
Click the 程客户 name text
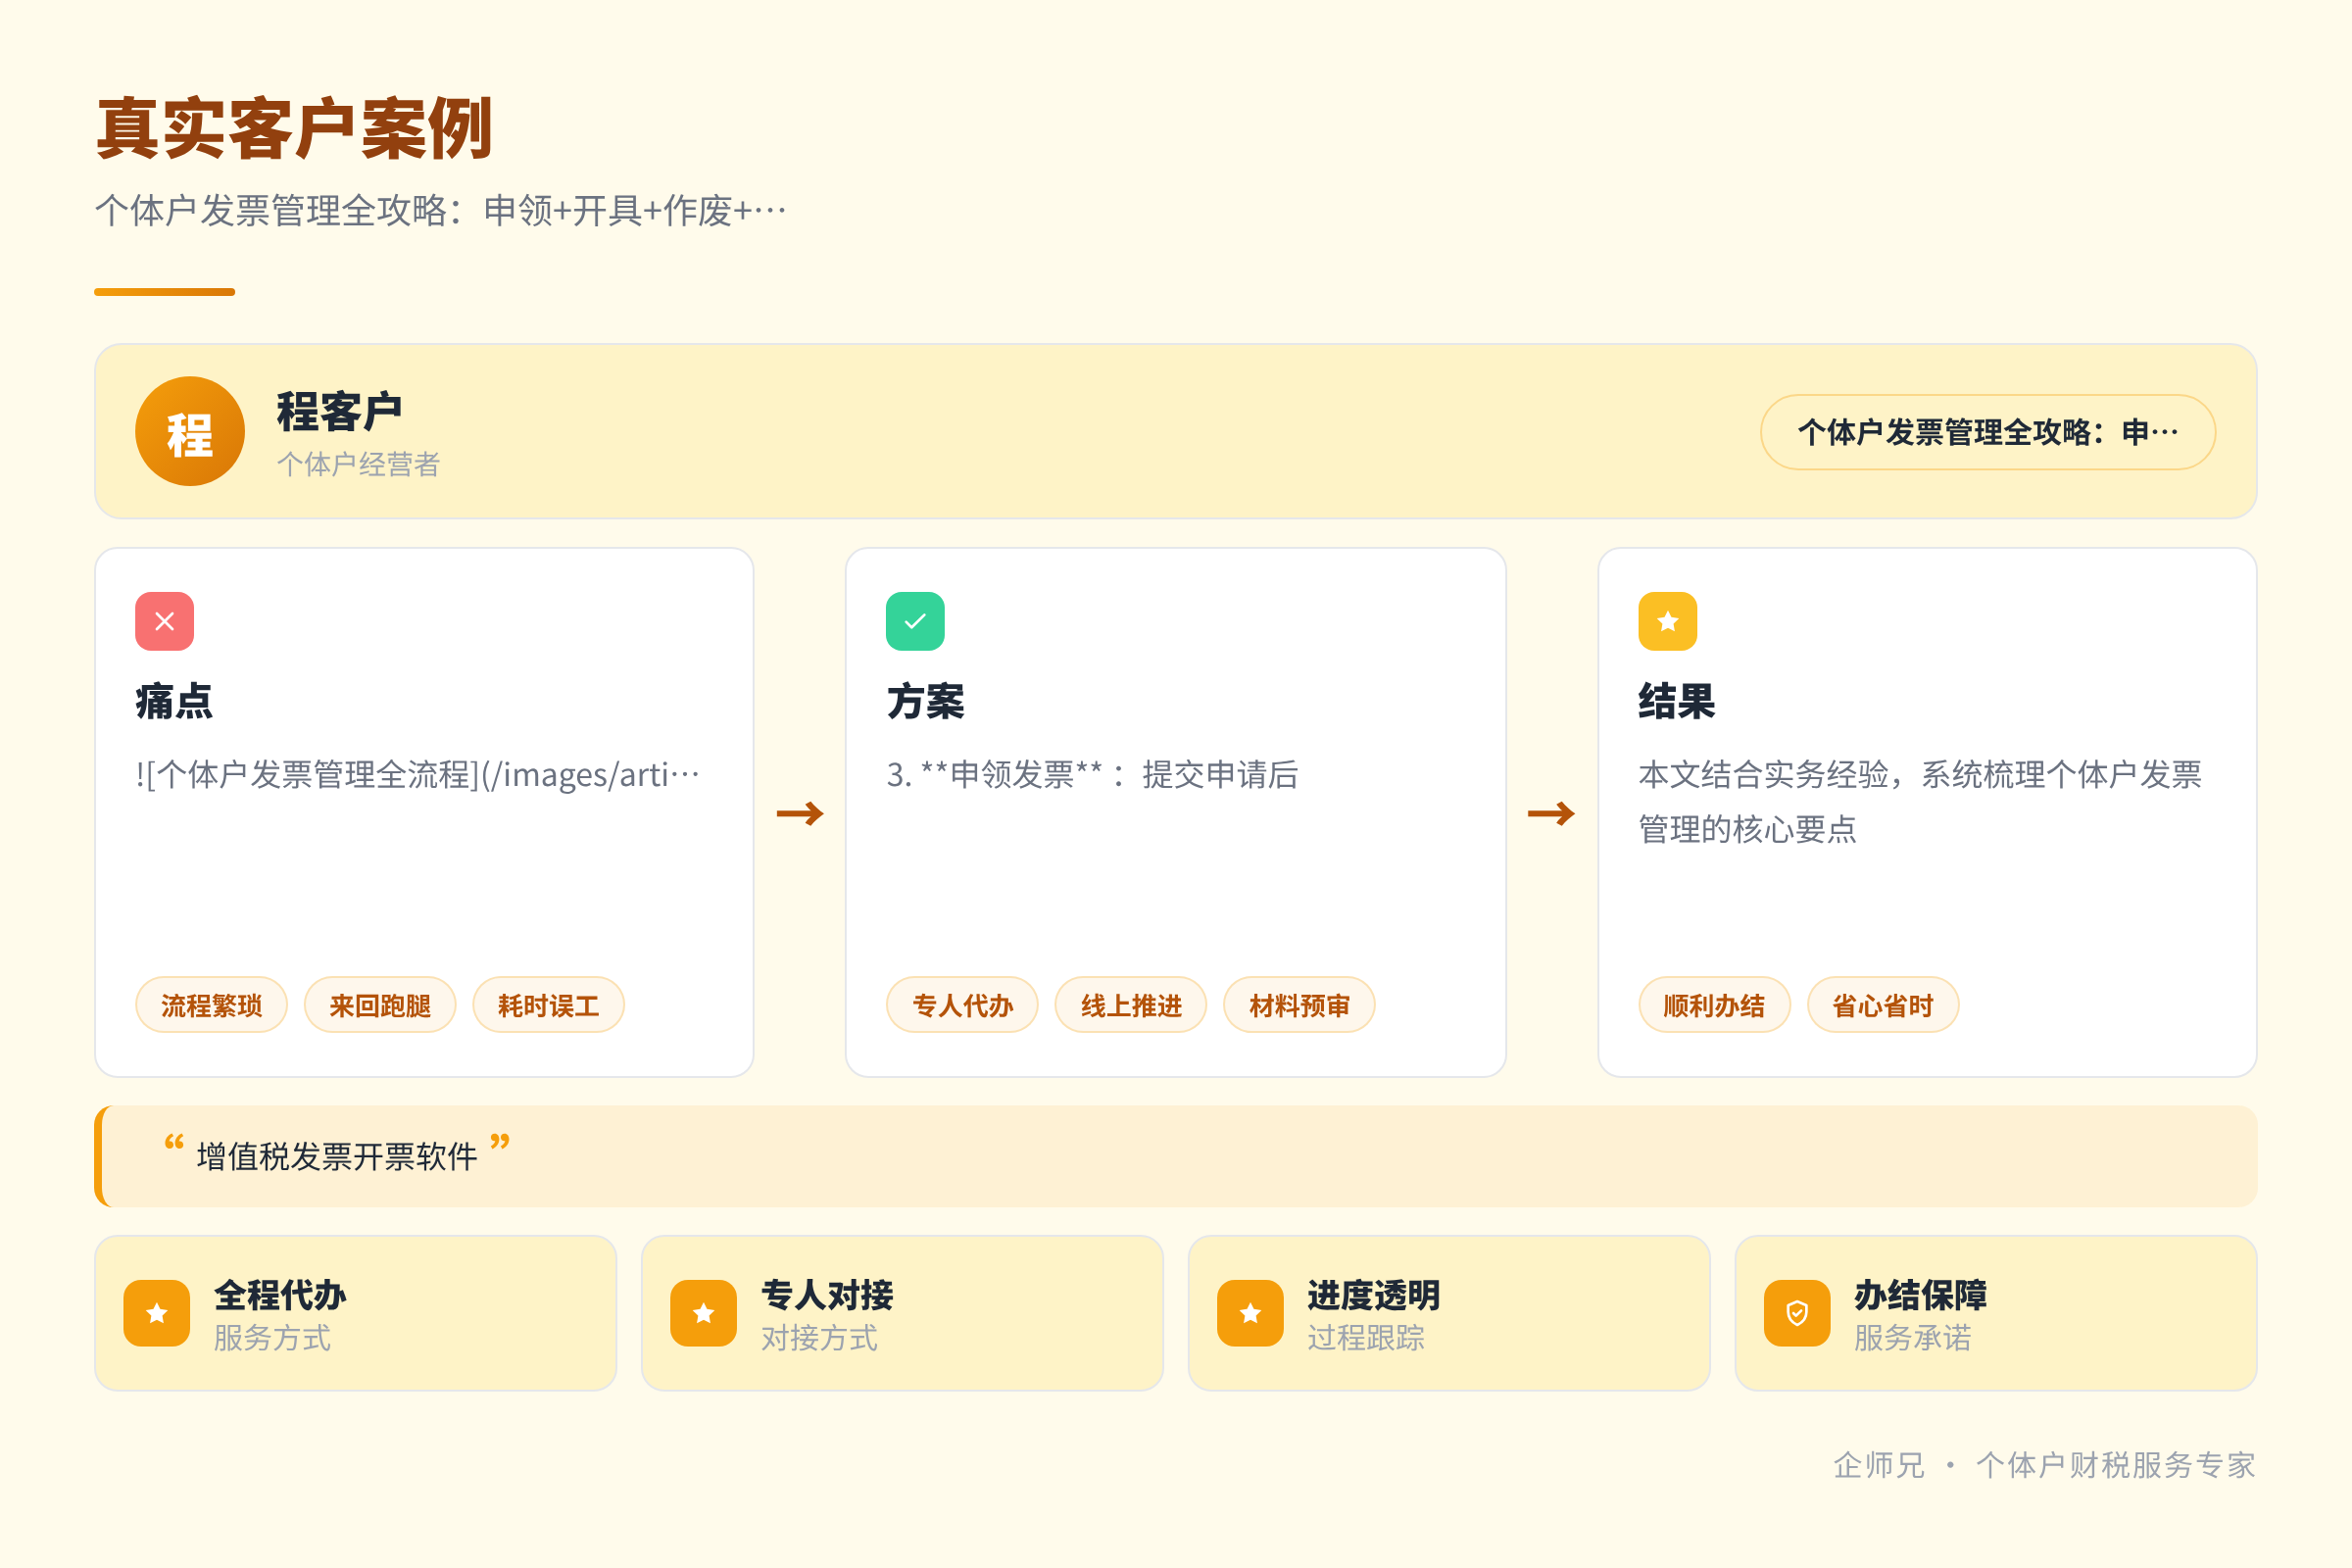[x=339, y=411]
